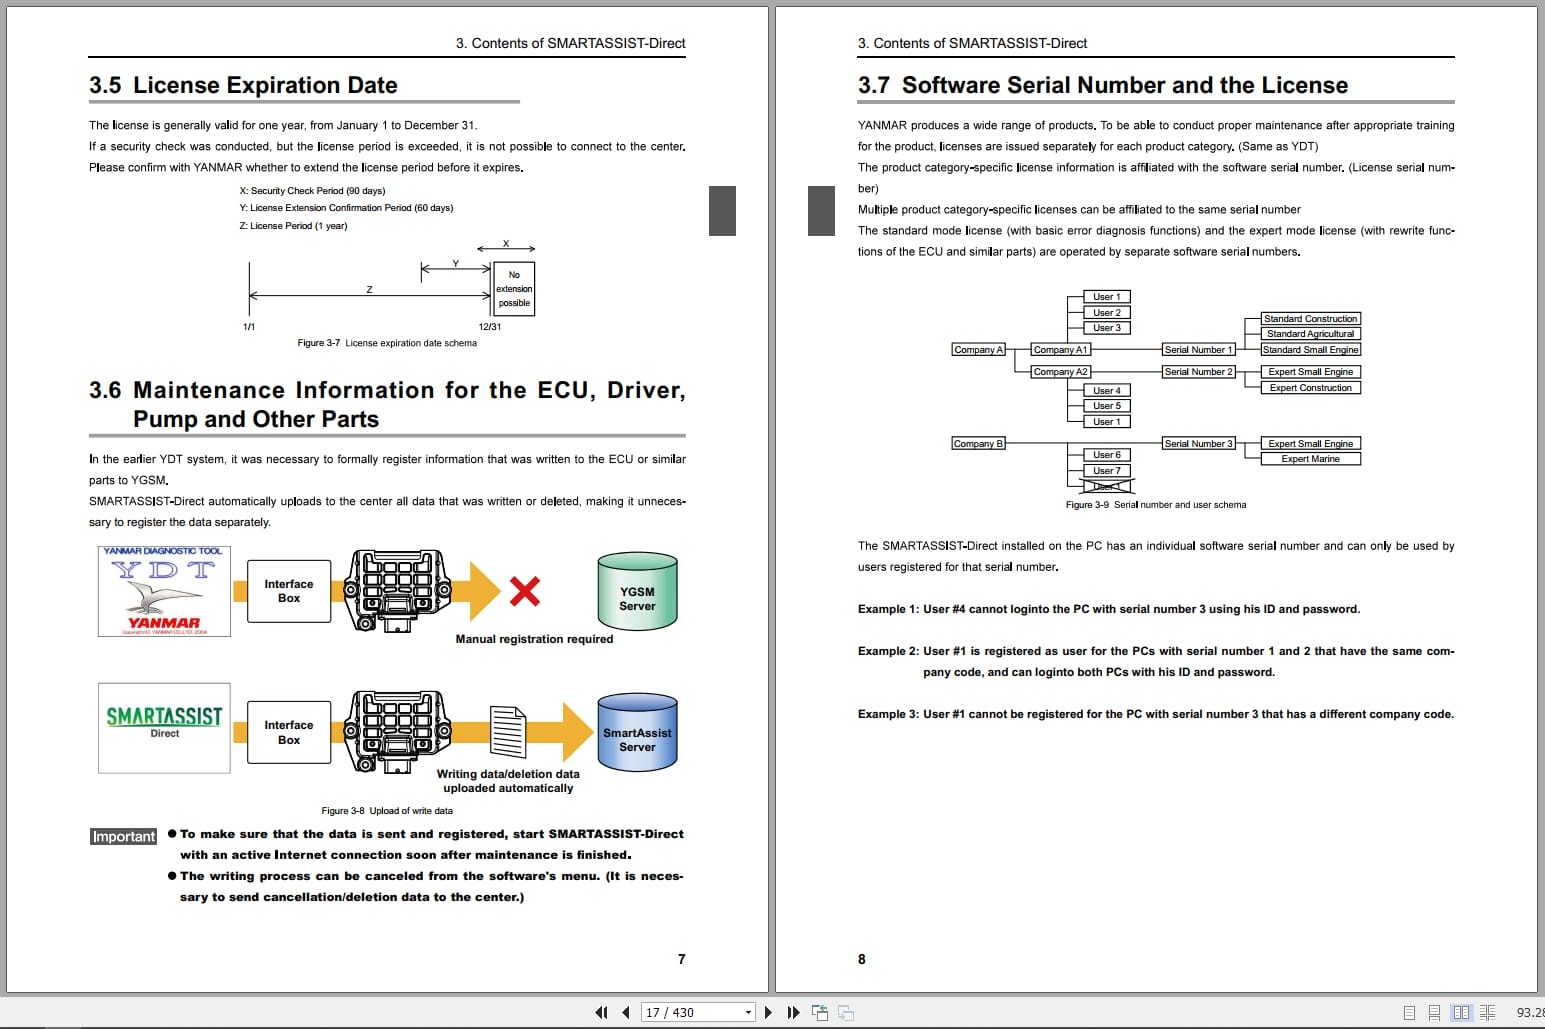
Task: Click the dark bookmark tab on right page
Action: coord(821,211)
